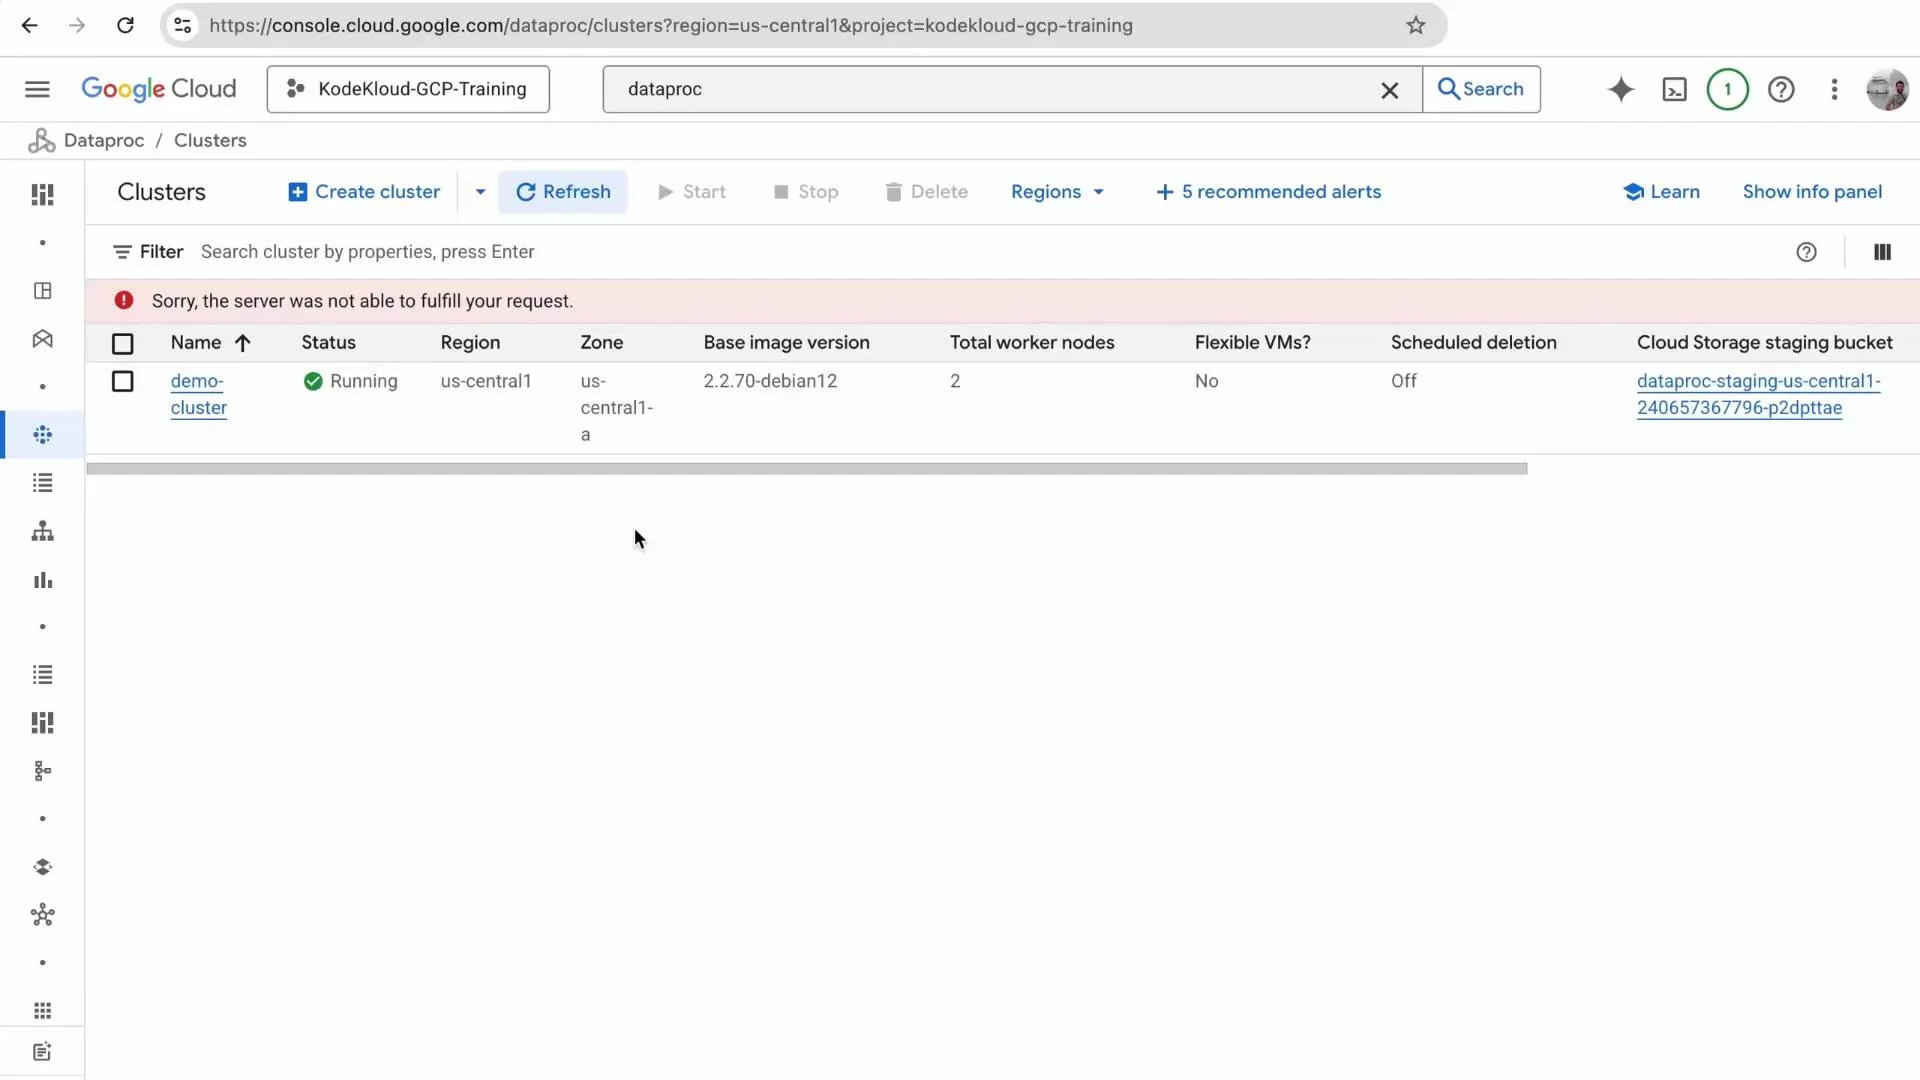Add 5 recommended alerts
1920x1080 pixels.
[1269, 192]
